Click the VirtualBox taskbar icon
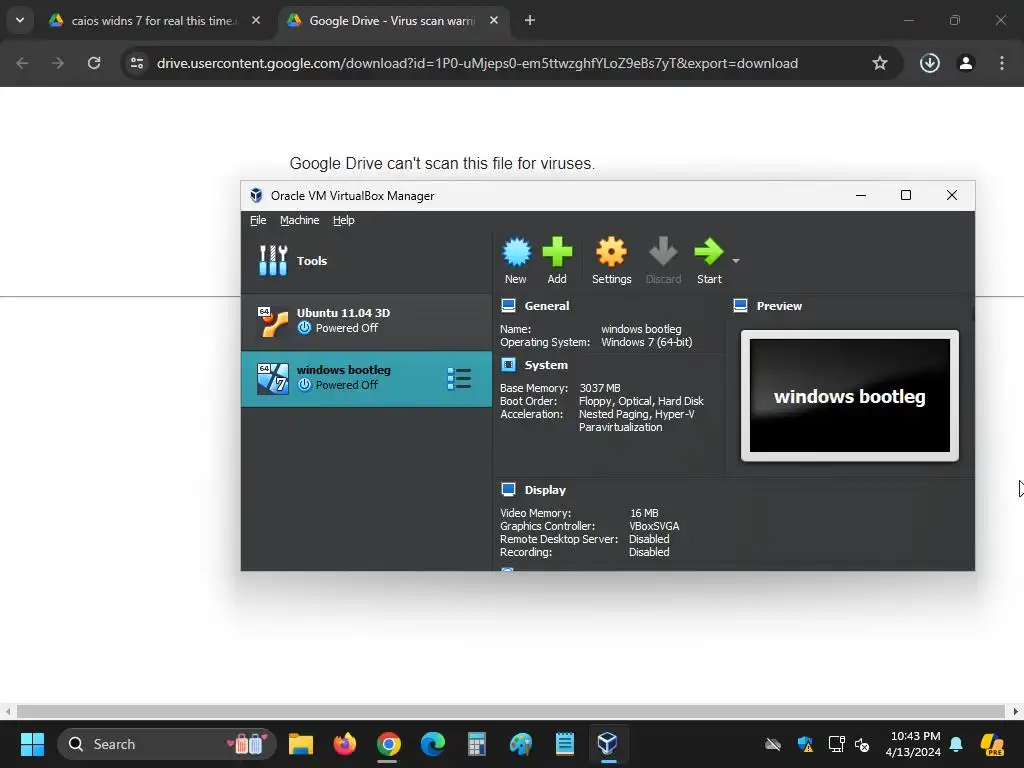This screenshot has width=1024, height=768. 608,744
